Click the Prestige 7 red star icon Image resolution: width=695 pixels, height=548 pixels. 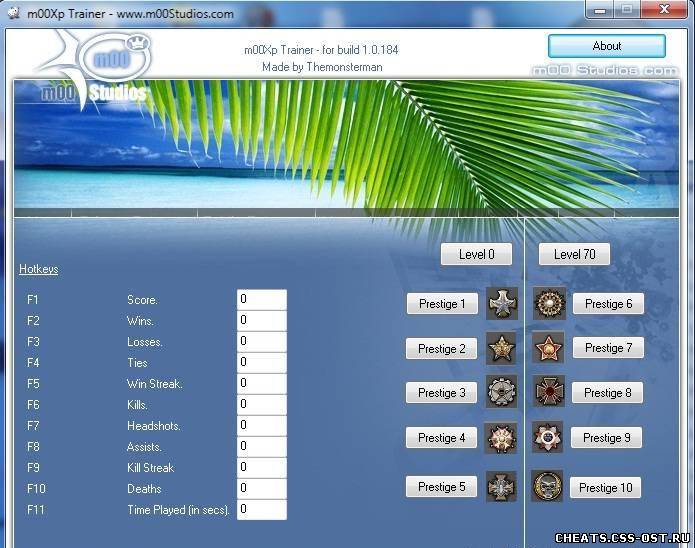click(x=548, y=348)
